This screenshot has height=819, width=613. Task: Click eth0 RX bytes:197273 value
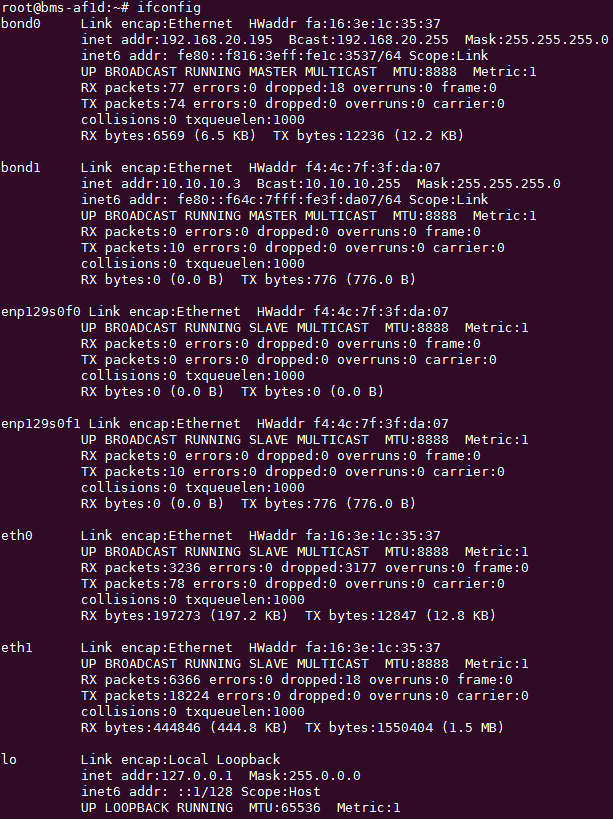point(140,616)
